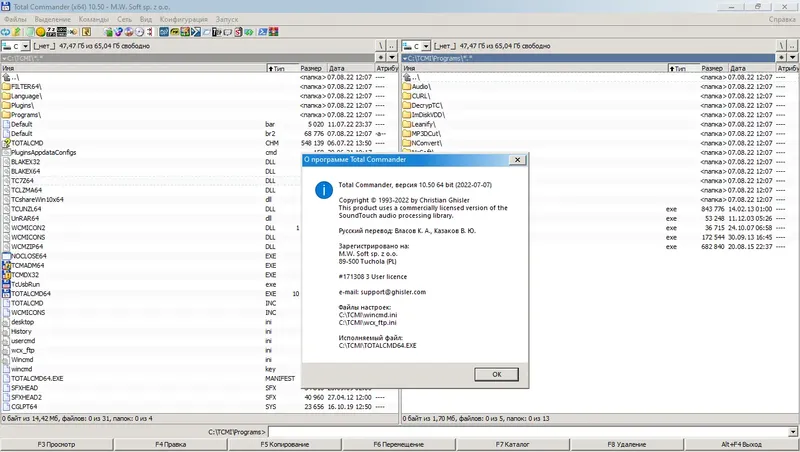Click the black letter T toolbar icon
This screenshot has height=452, width=800.
(216, 32)
